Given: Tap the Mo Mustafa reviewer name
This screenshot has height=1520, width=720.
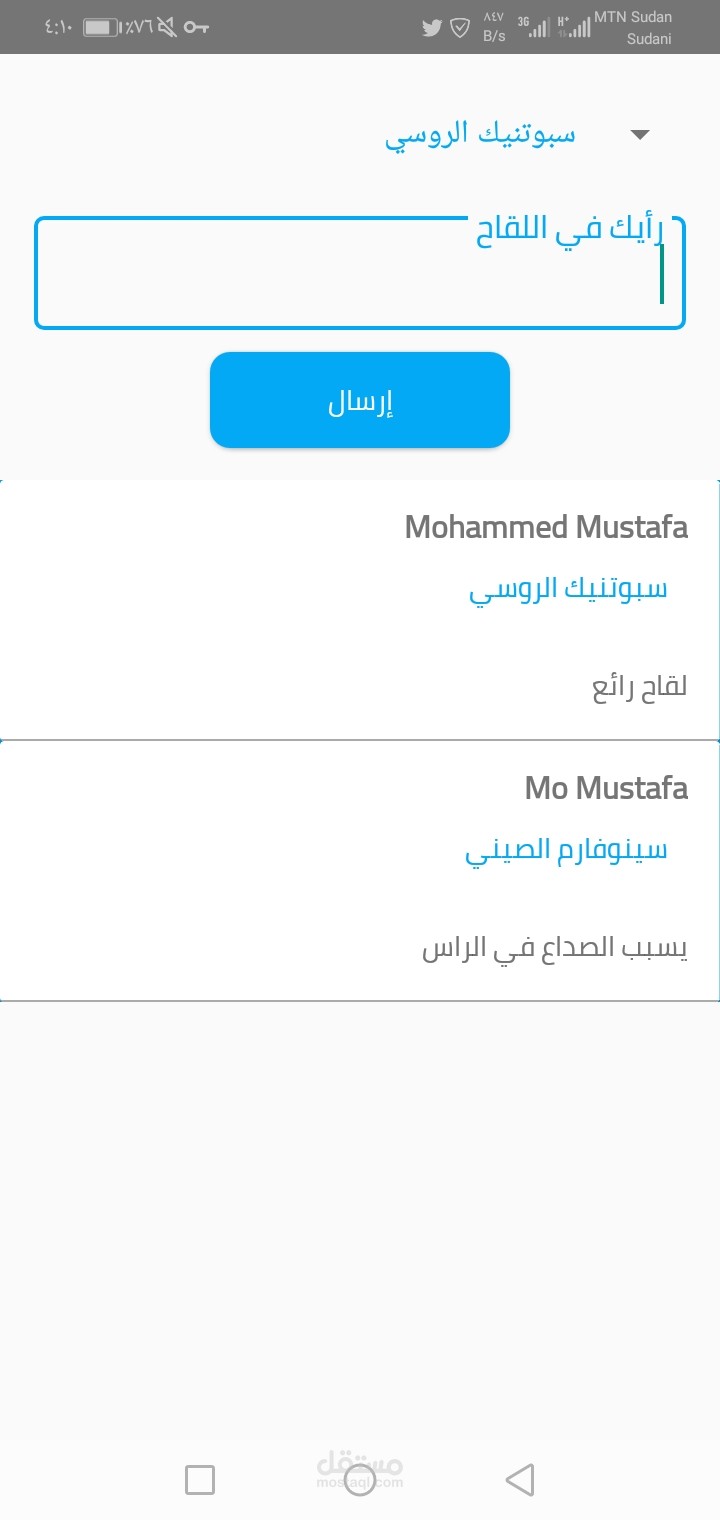Looking at the screenshot, I should [606, 788].
